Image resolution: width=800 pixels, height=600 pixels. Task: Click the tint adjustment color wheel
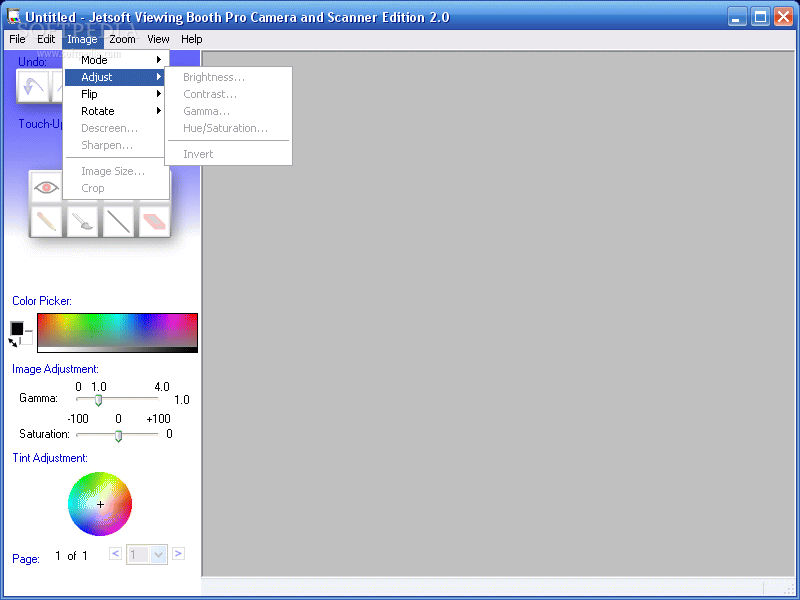100,504
